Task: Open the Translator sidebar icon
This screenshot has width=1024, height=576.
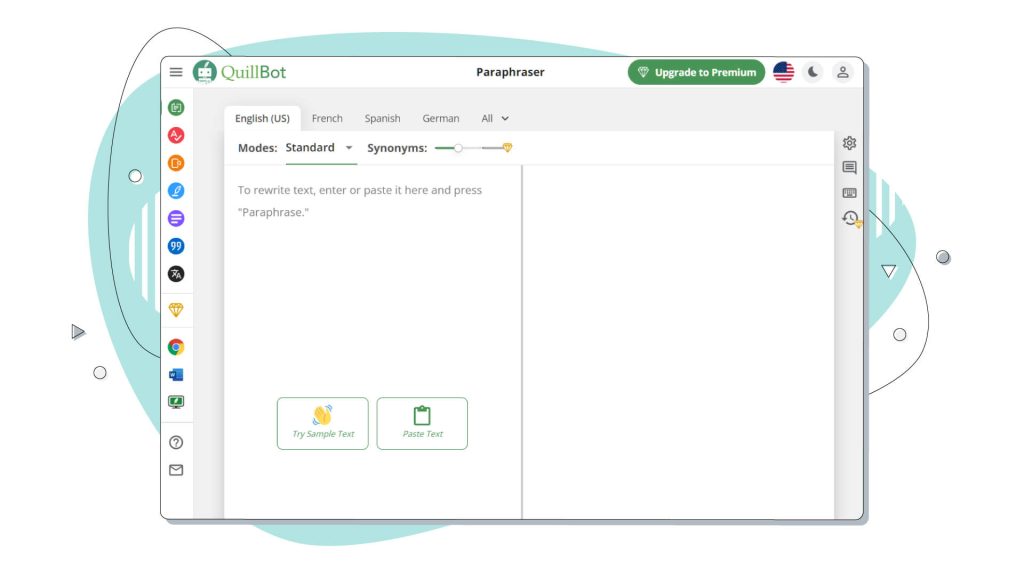Action: coord(176,274)
